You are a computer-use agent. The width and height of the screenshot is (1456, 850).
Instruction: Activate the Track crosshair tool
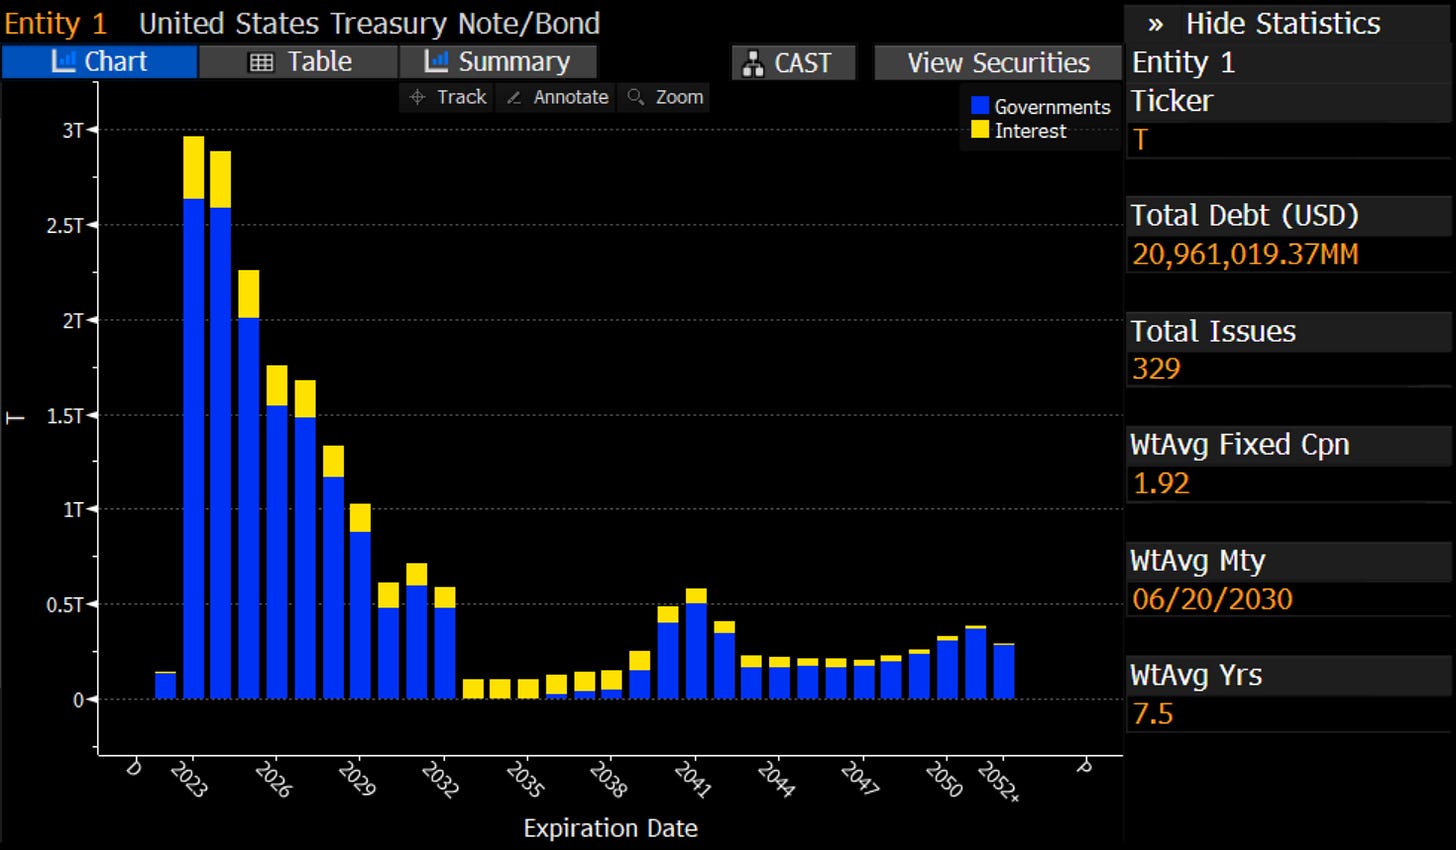pyautogui.click(x=447, y=97)
